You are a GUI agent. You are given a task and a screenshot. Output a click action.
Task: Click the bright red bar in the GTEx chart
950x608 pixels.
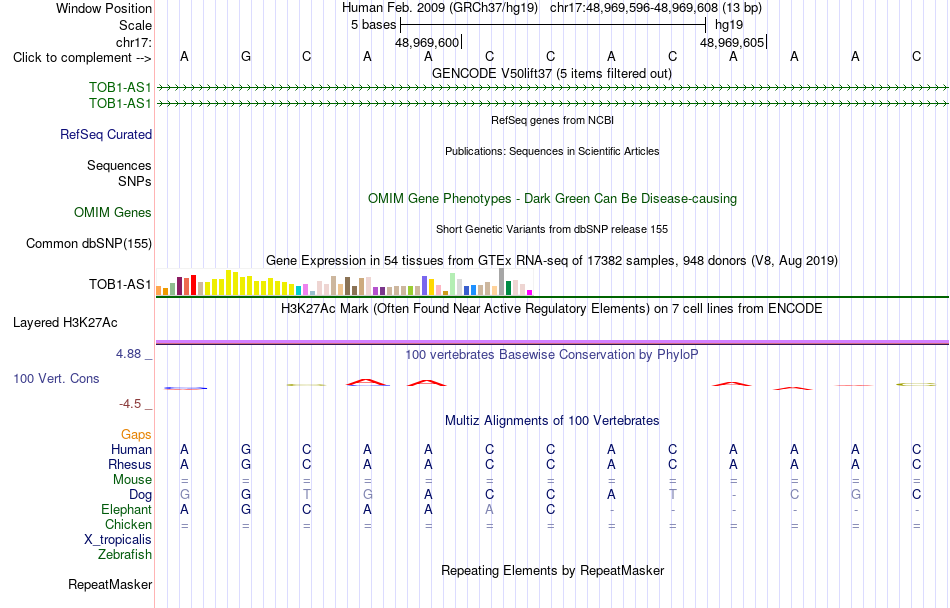pos(193,285)
